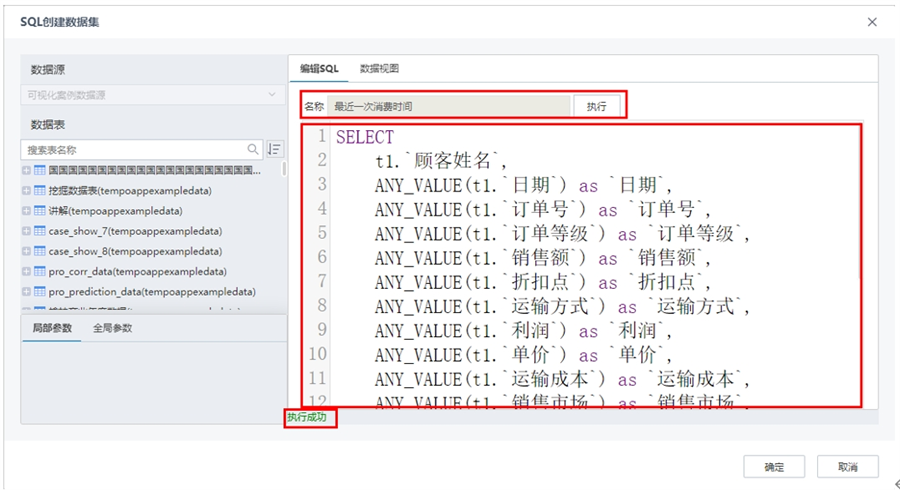This screenshot has height=490, width=900.
Task: Click table icon of 讲解 table
Action: click(x=40, y=211)
